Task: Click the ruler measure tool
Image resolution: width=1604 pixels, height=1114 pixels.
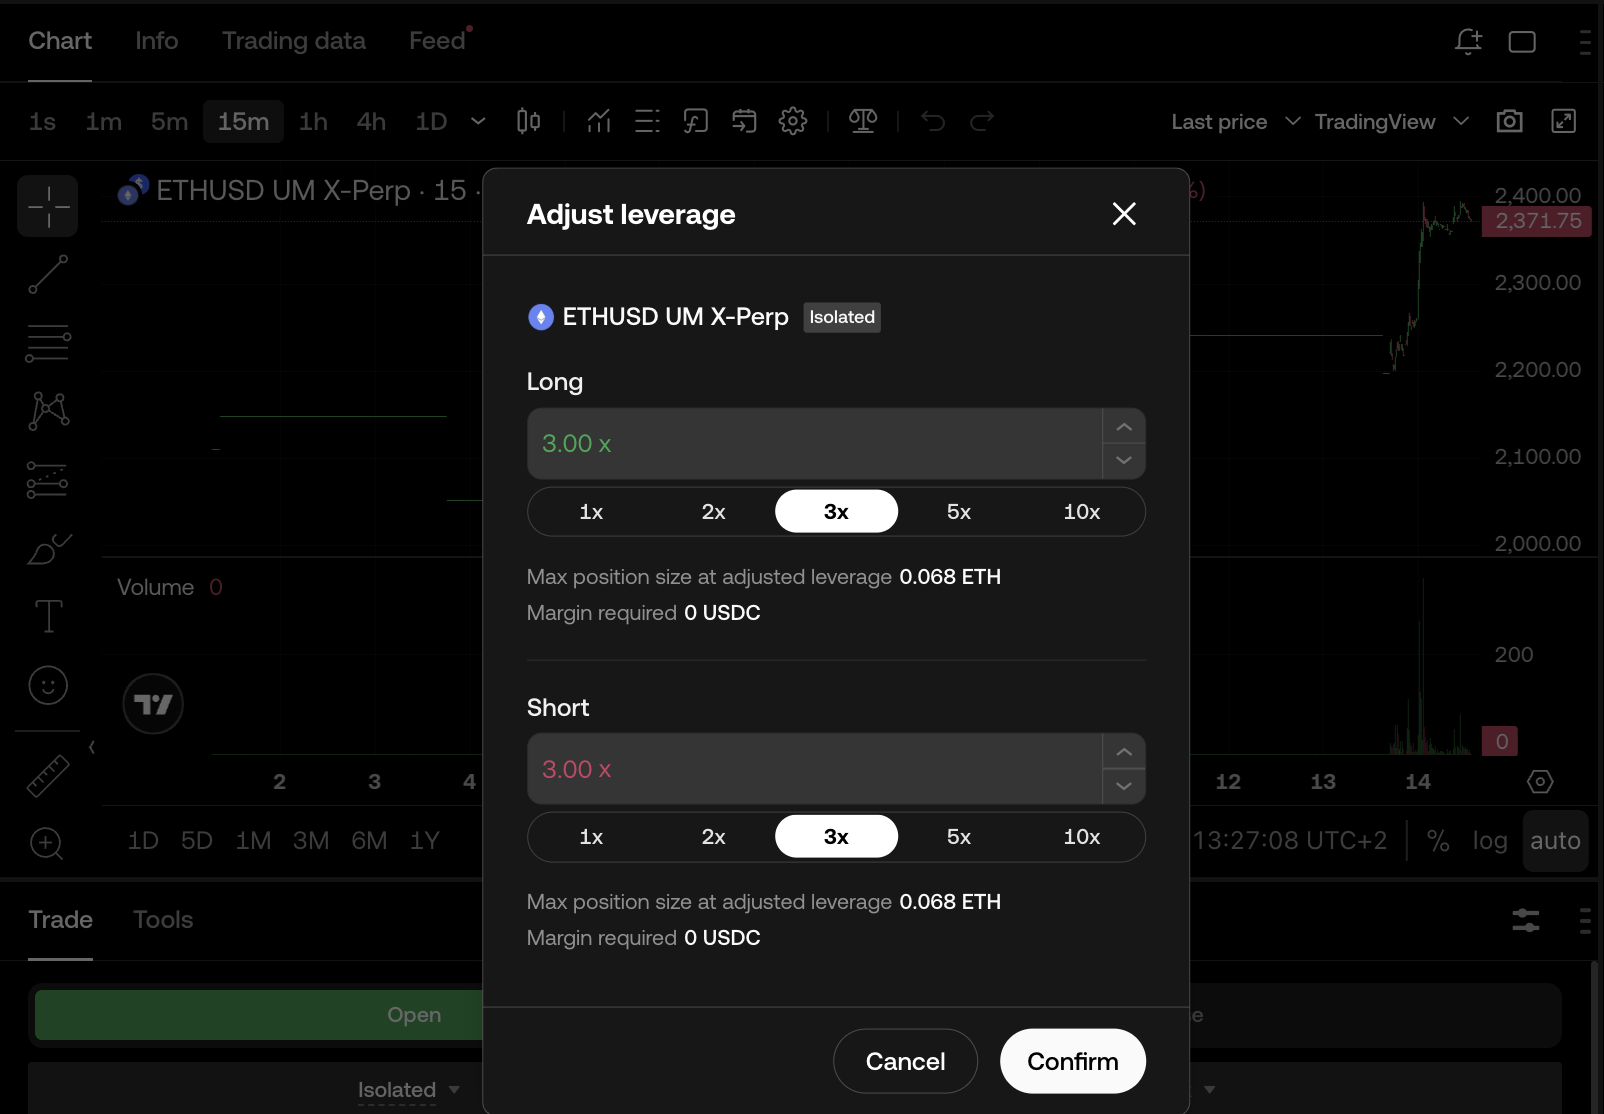Action: pyautogui.click(x=48, y=776)
